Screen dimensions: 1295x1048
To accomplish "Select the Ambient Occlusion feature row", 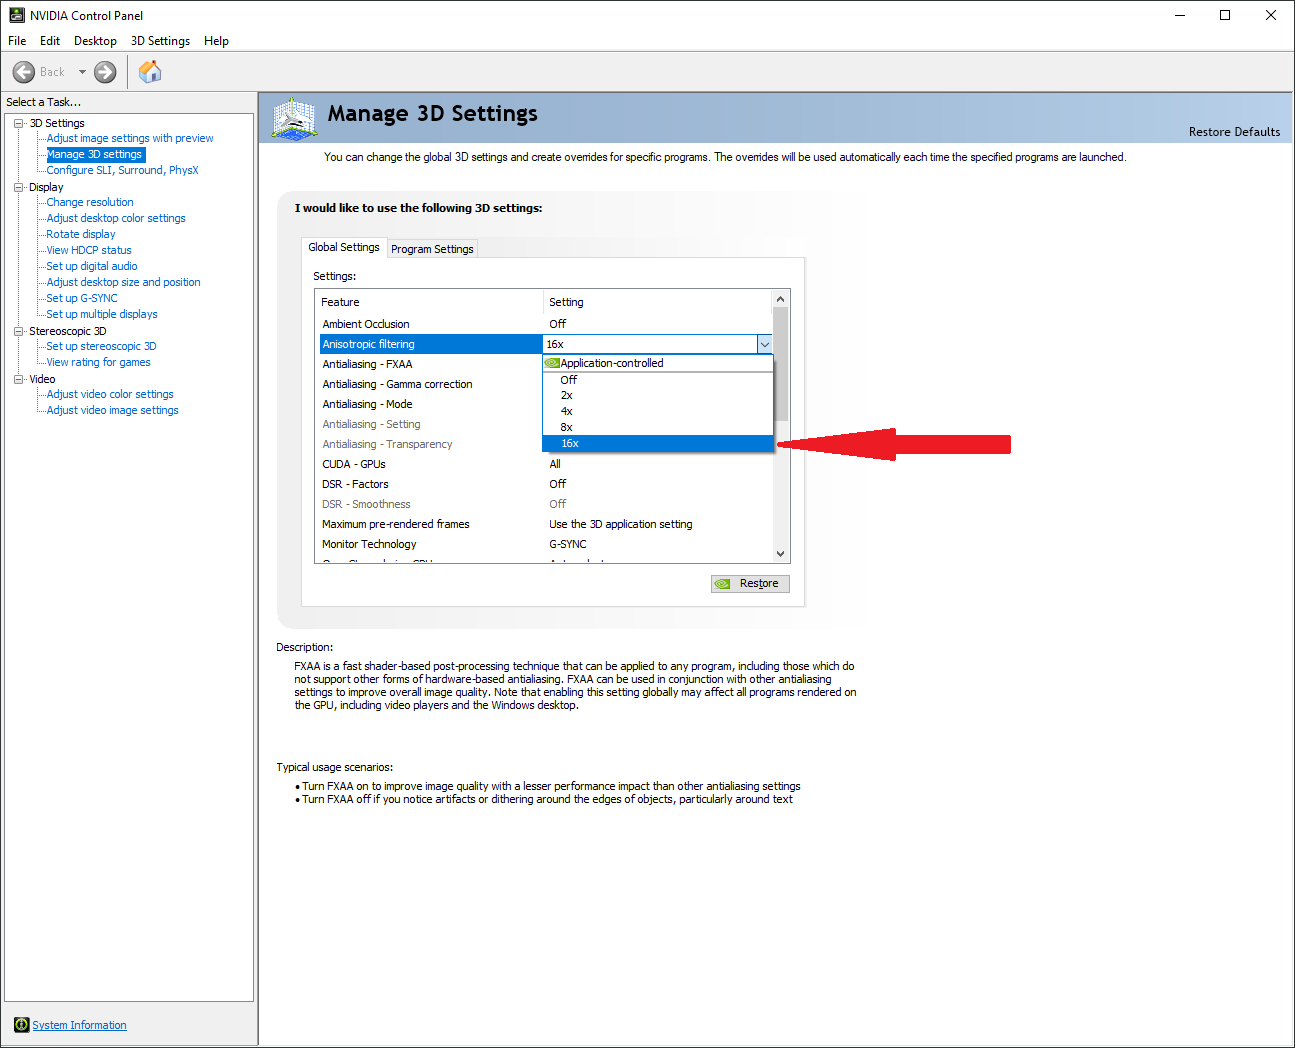I will click(x=544, y=324).
